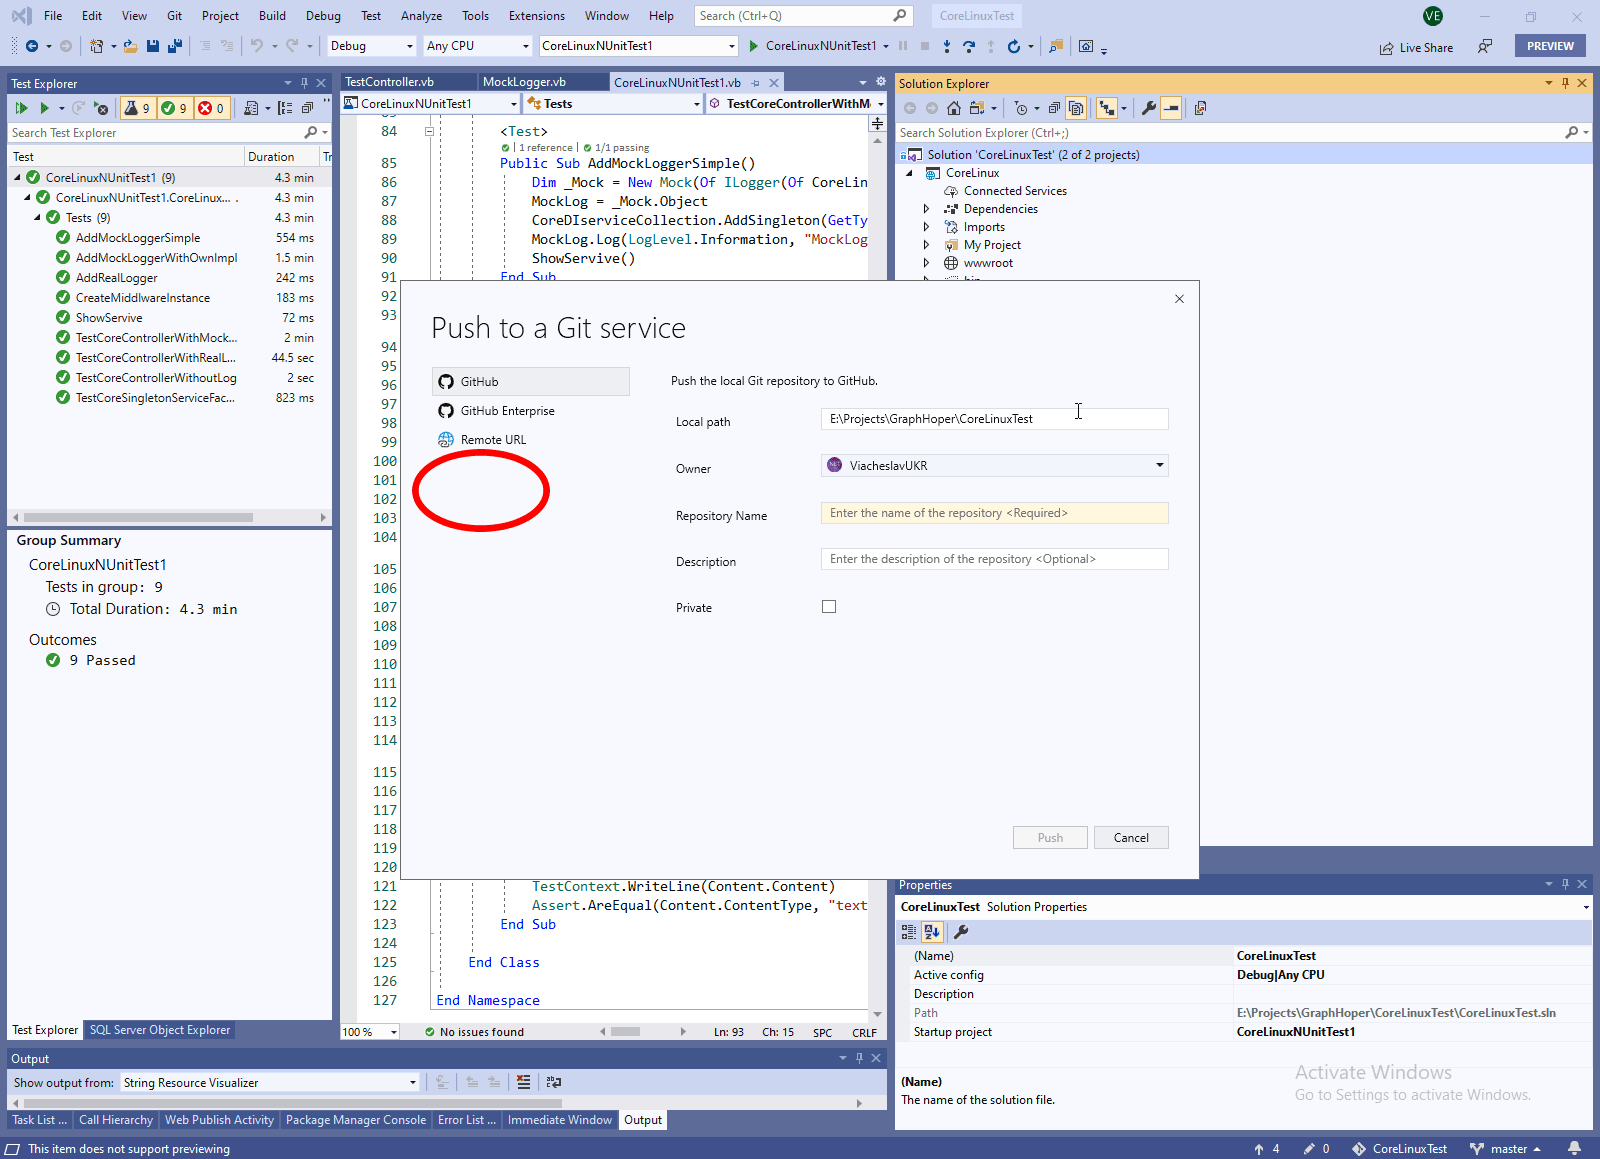
Task: Click the playlist icon in Test Explorer
Action: click(x=251, y=108)
